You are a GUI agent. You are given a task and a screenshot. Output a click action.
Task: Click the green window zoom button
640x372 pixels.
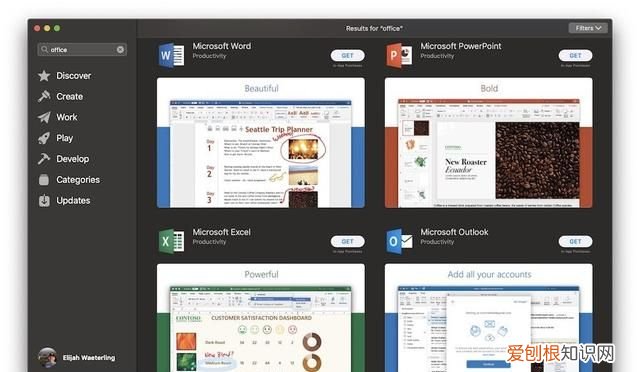57,28
